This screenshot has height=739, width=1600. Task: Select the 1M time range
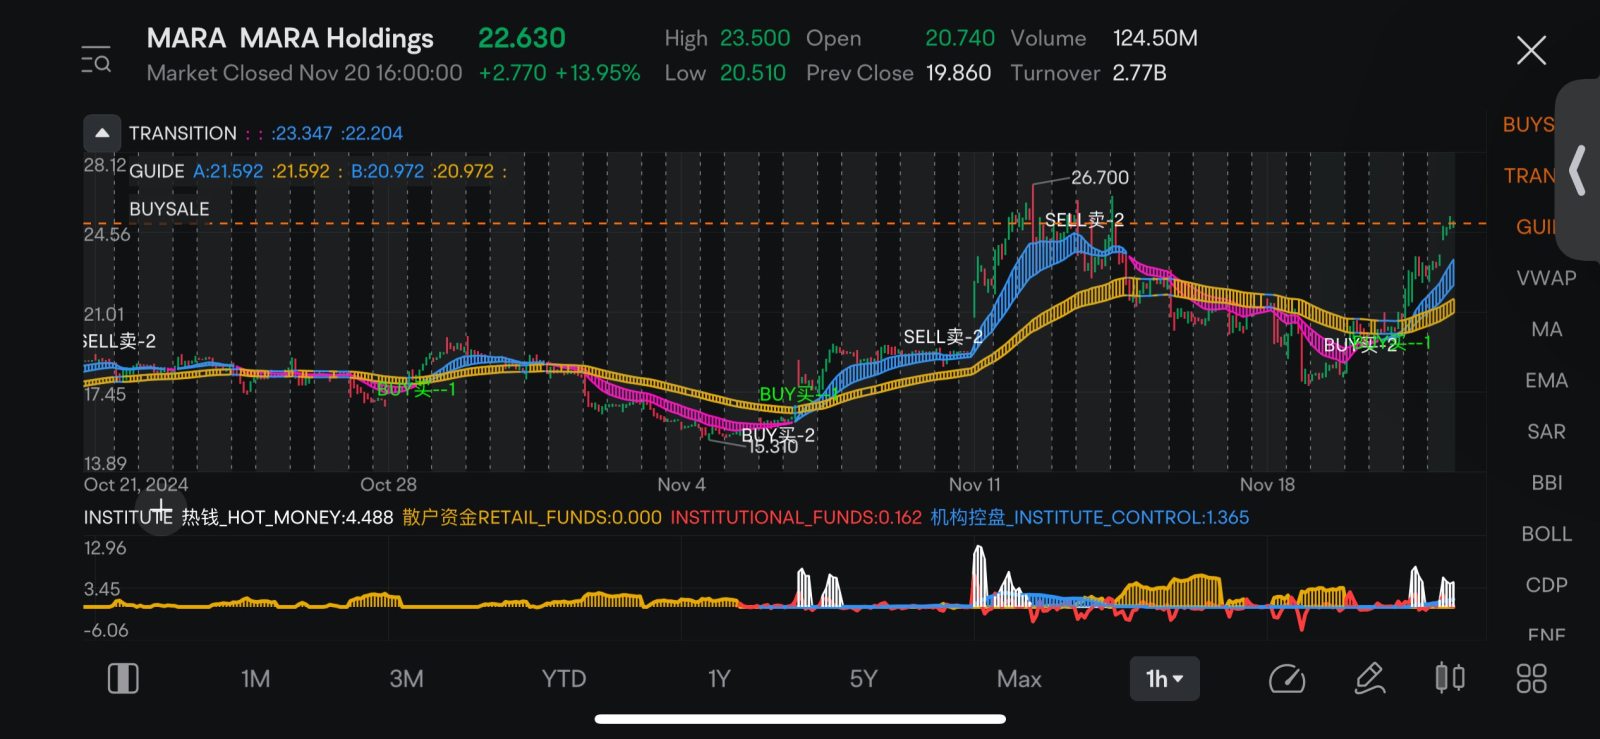[256, 679]
